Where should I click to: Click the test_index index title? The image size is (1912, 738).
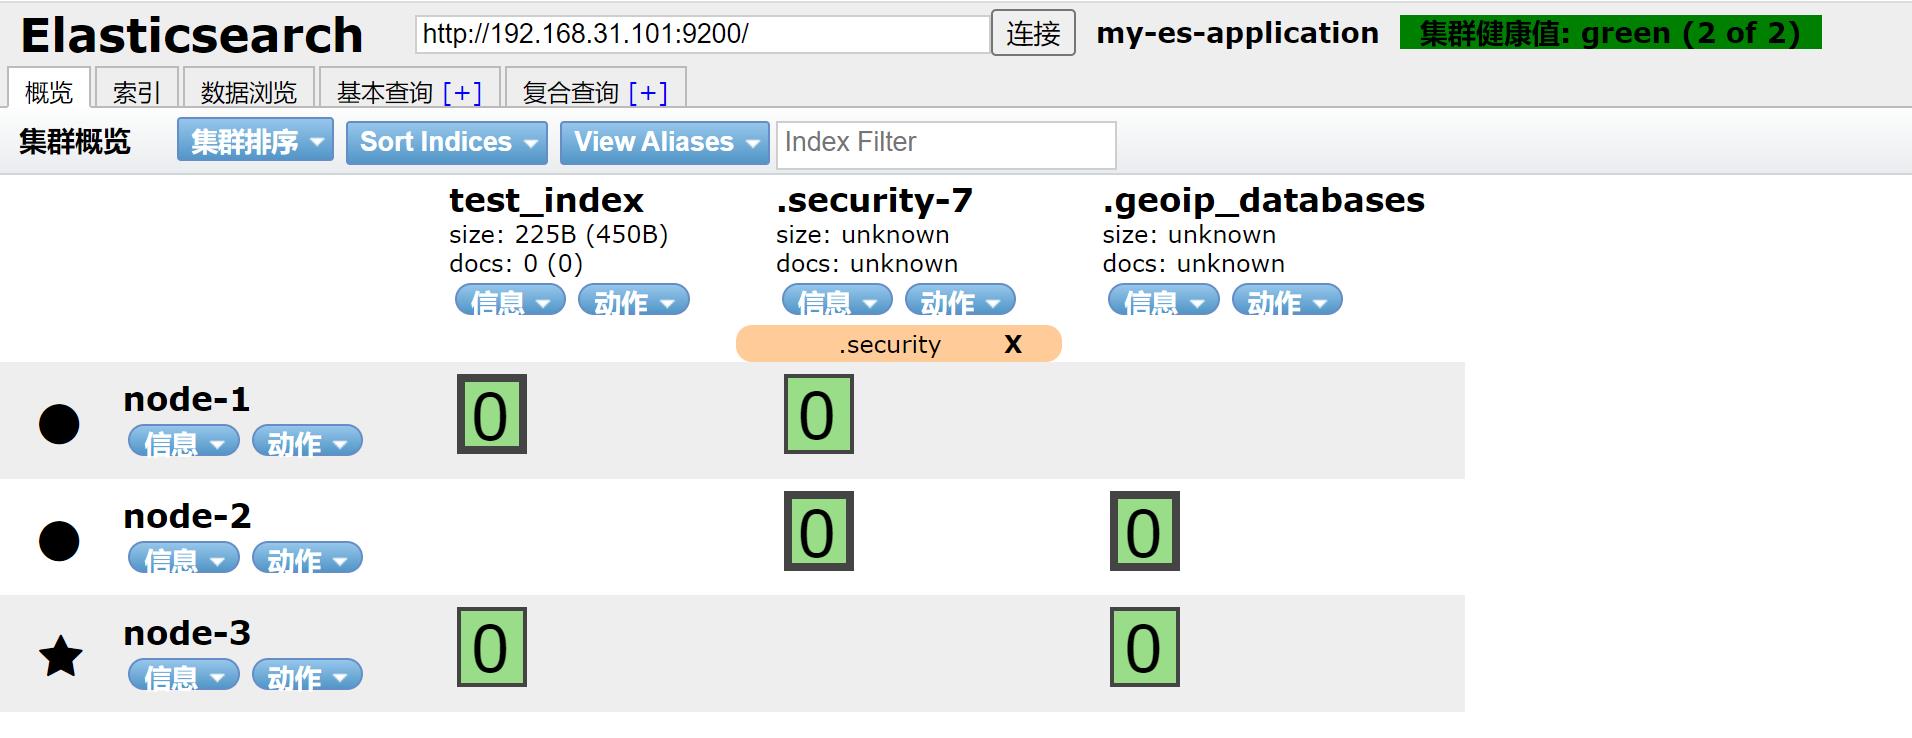click(x=546, y=199)
